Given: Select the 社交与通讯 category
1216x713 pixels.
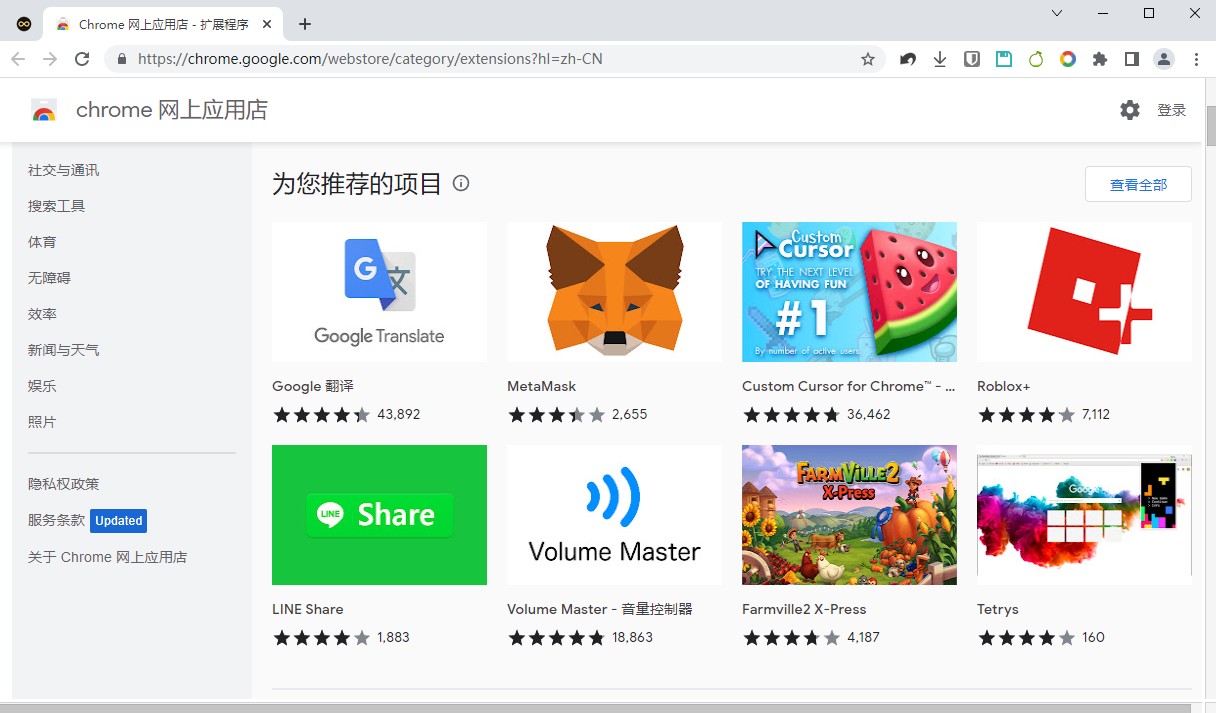Looking at the screenshot, I should (x=63, y=170).
